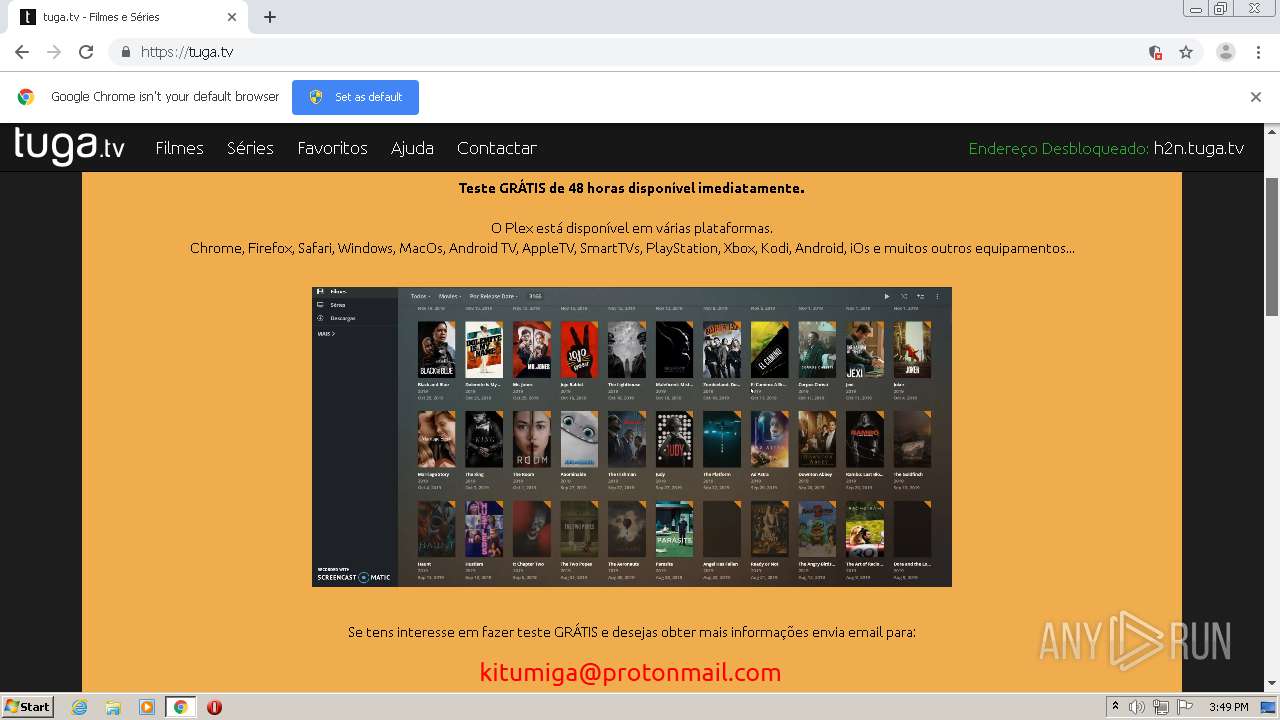Open the Chrome three-dot menu
The height and width of the screenshot is (720, 1280).
pyautogui.click(x=1258, y=52)
